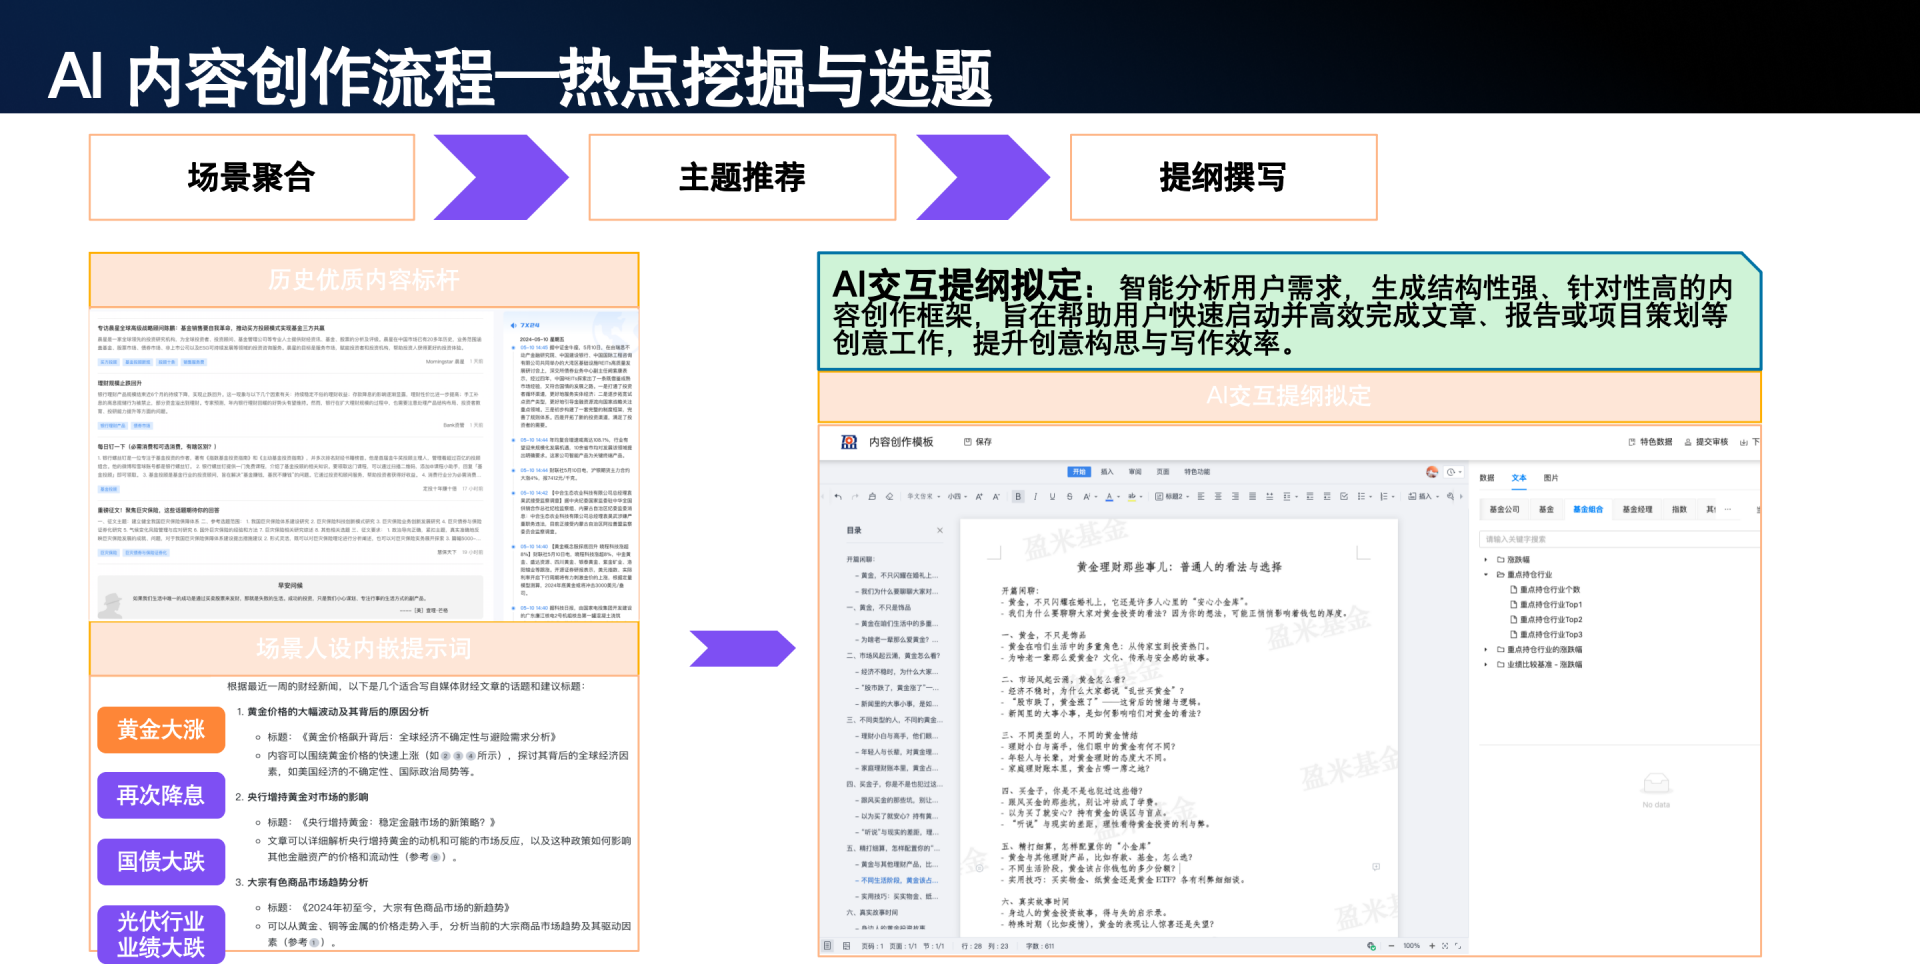Click keyword search input field
This screenshot has height=980, width=1920.
[x=1618, y=539]
